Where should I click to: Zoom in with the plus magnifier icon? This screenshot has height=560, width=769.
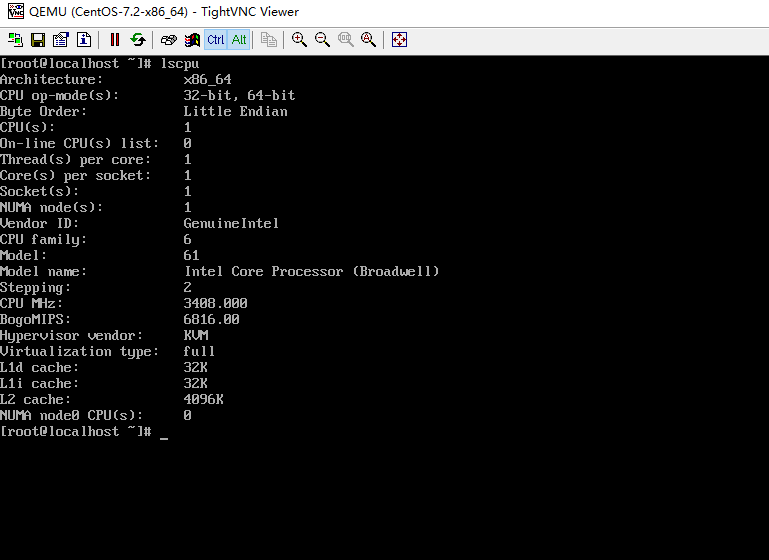(x=299, y=40)
